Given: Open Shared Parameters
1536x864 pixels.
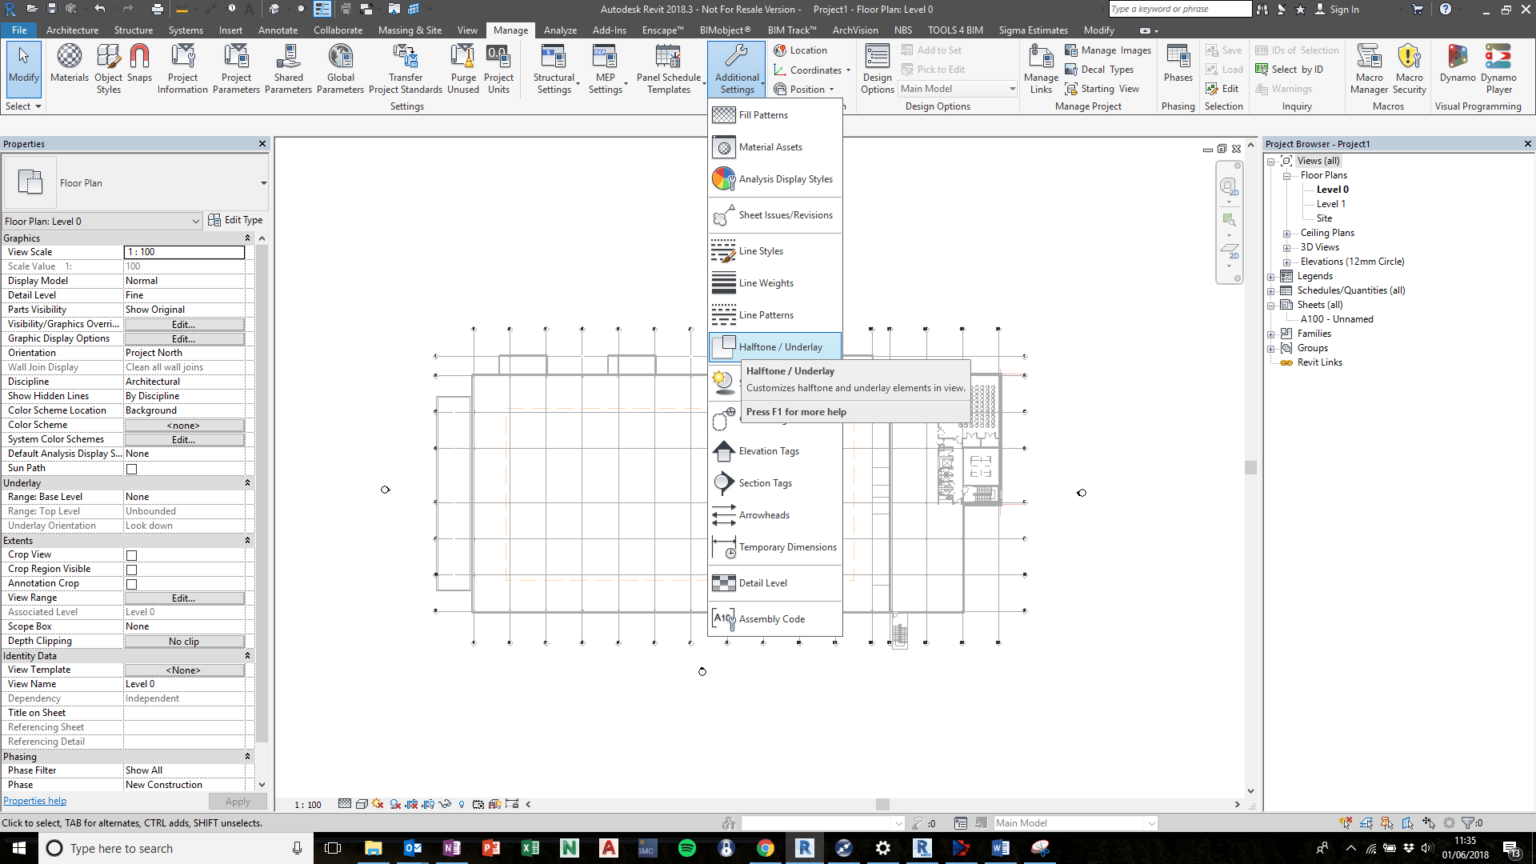Looking at the screenshot, I should [288, 68].
